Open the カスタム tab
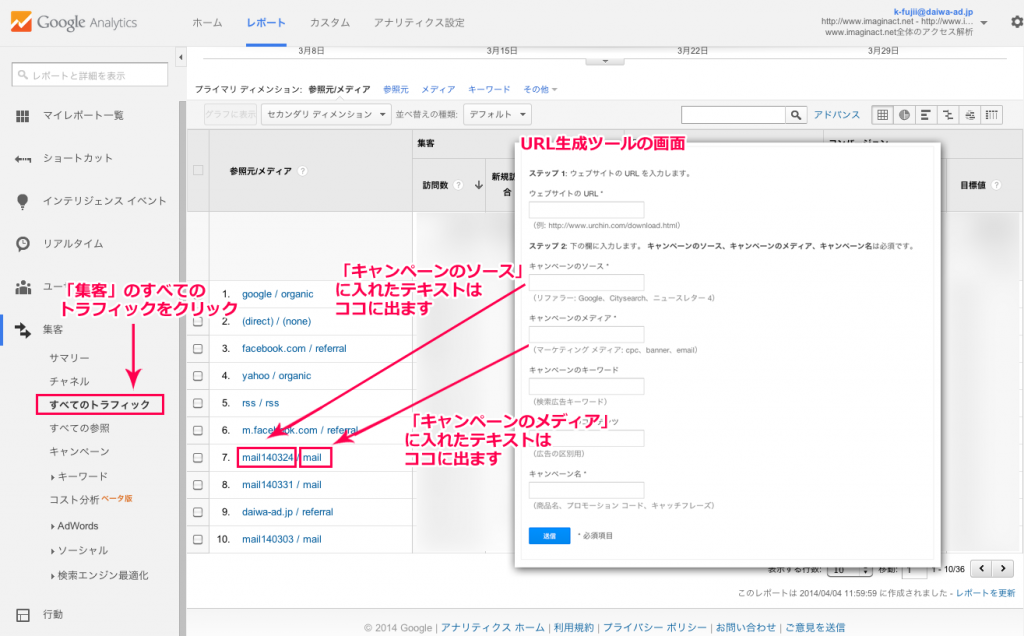Screen dimensions: 1024x636 point(330,23)
